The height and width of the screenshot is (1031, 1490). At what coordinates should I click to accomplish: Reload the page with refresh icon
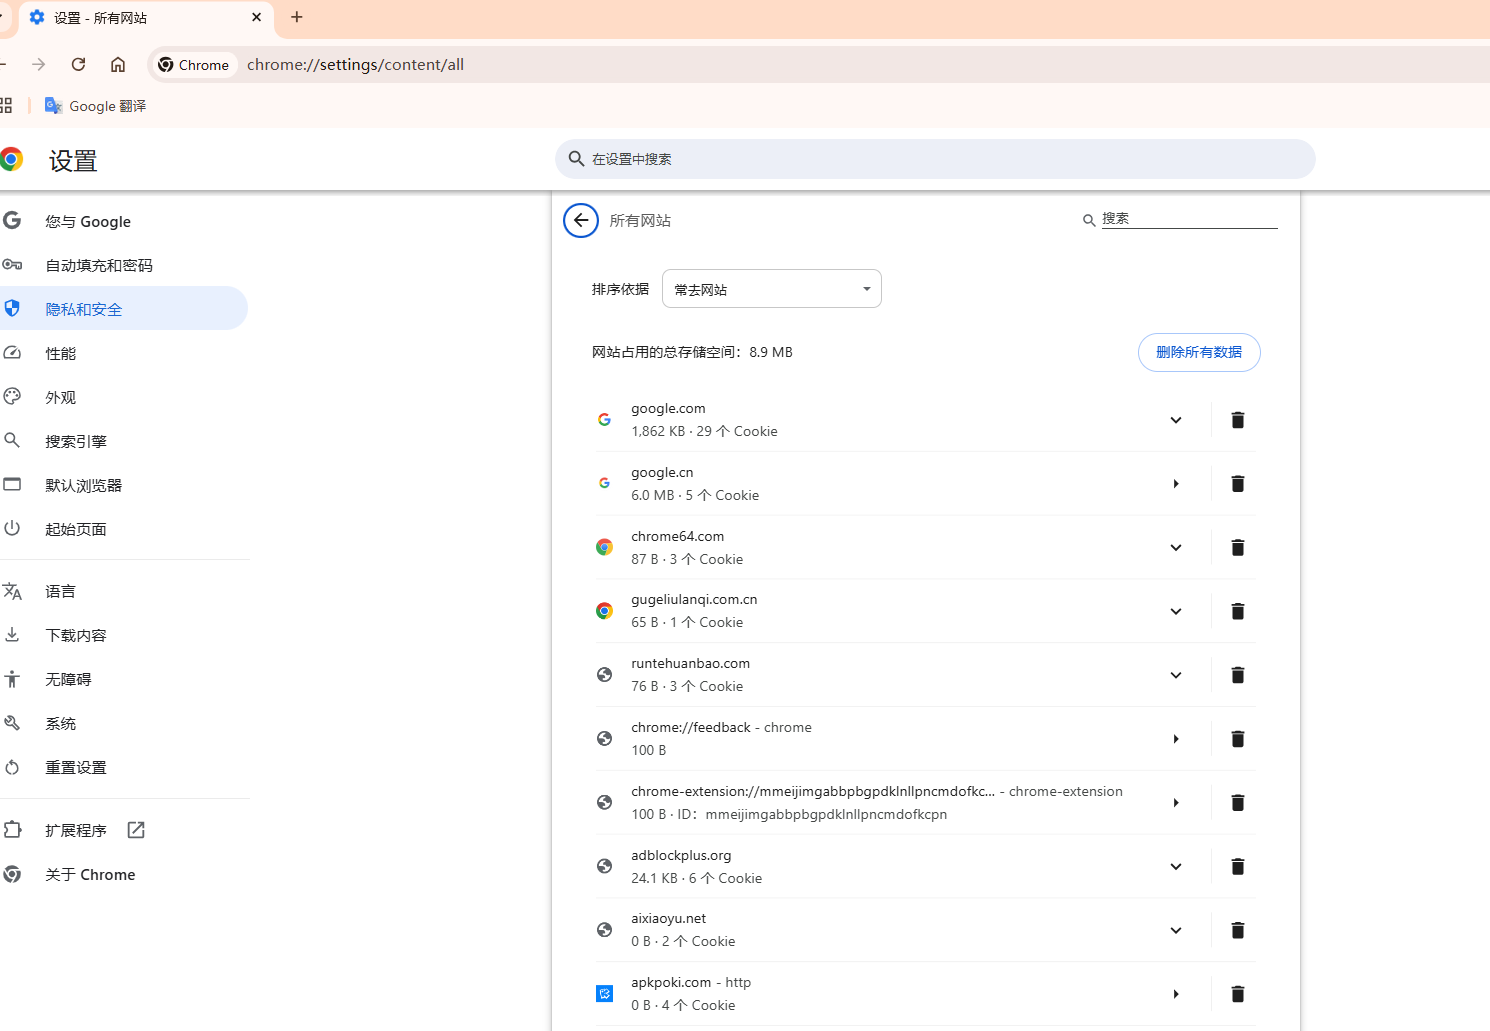pos(78,64)
